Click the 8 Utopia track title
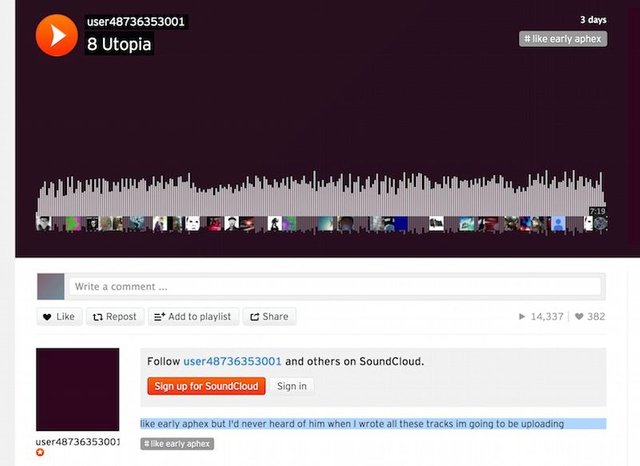The height and width of the screenshot is (466, 640). [119, 44]
